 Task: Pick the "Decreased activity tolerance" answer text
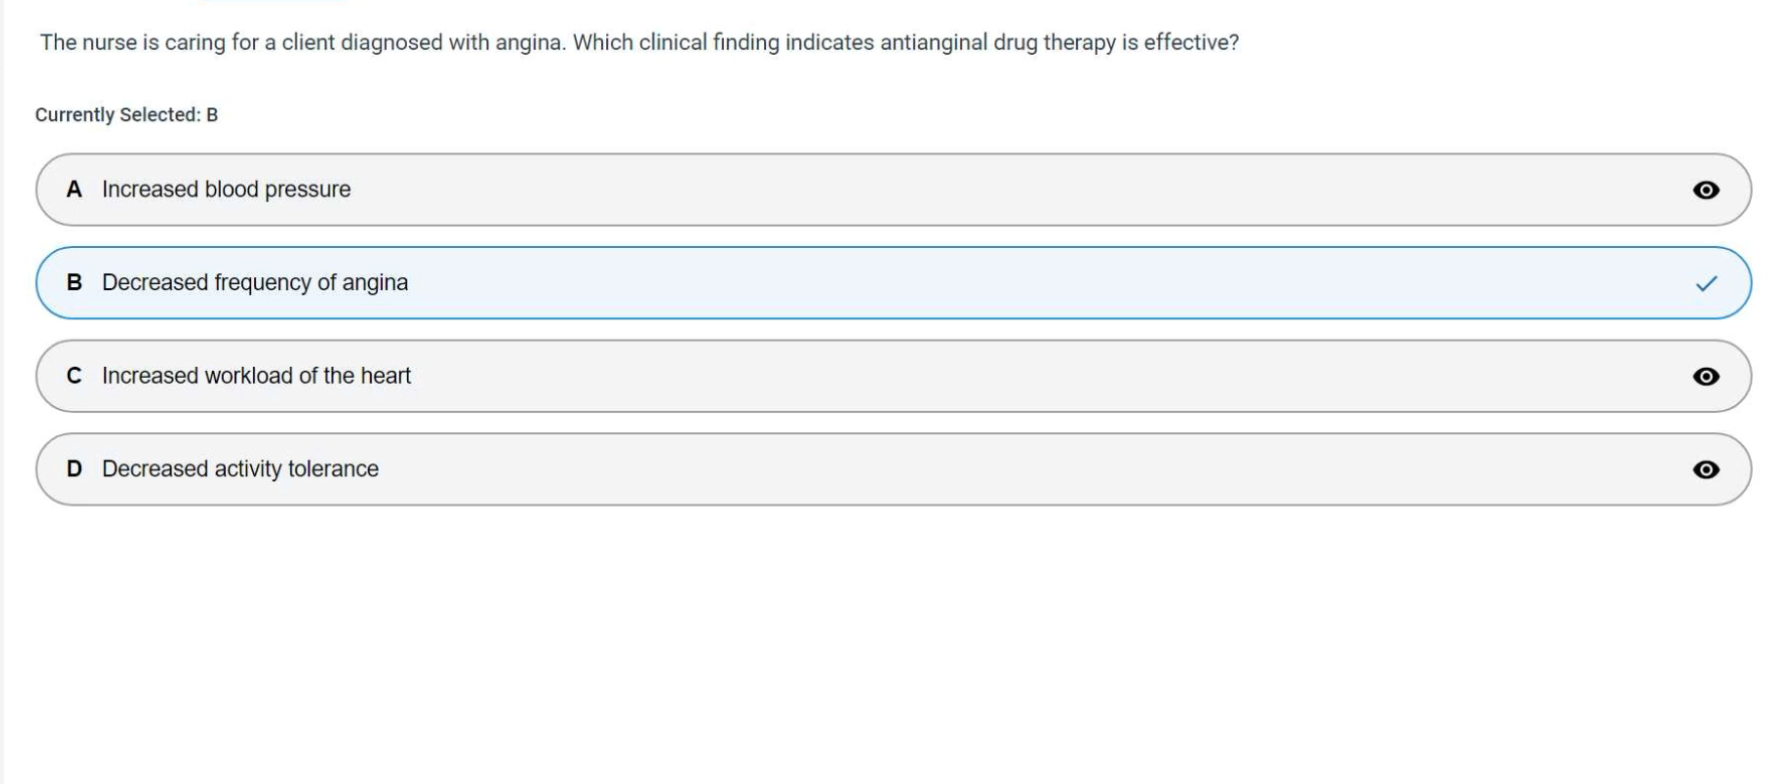[x=240, y=468]
